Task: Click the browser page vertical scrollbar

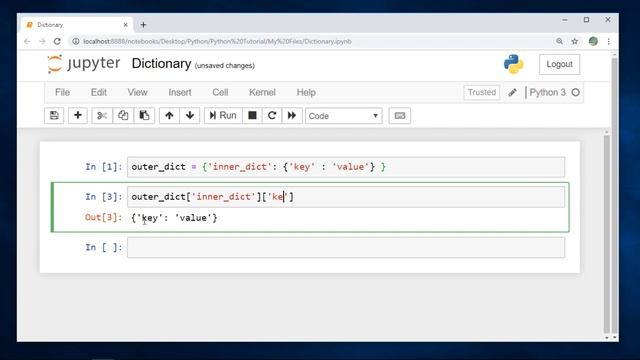Action: click(615, 196)
